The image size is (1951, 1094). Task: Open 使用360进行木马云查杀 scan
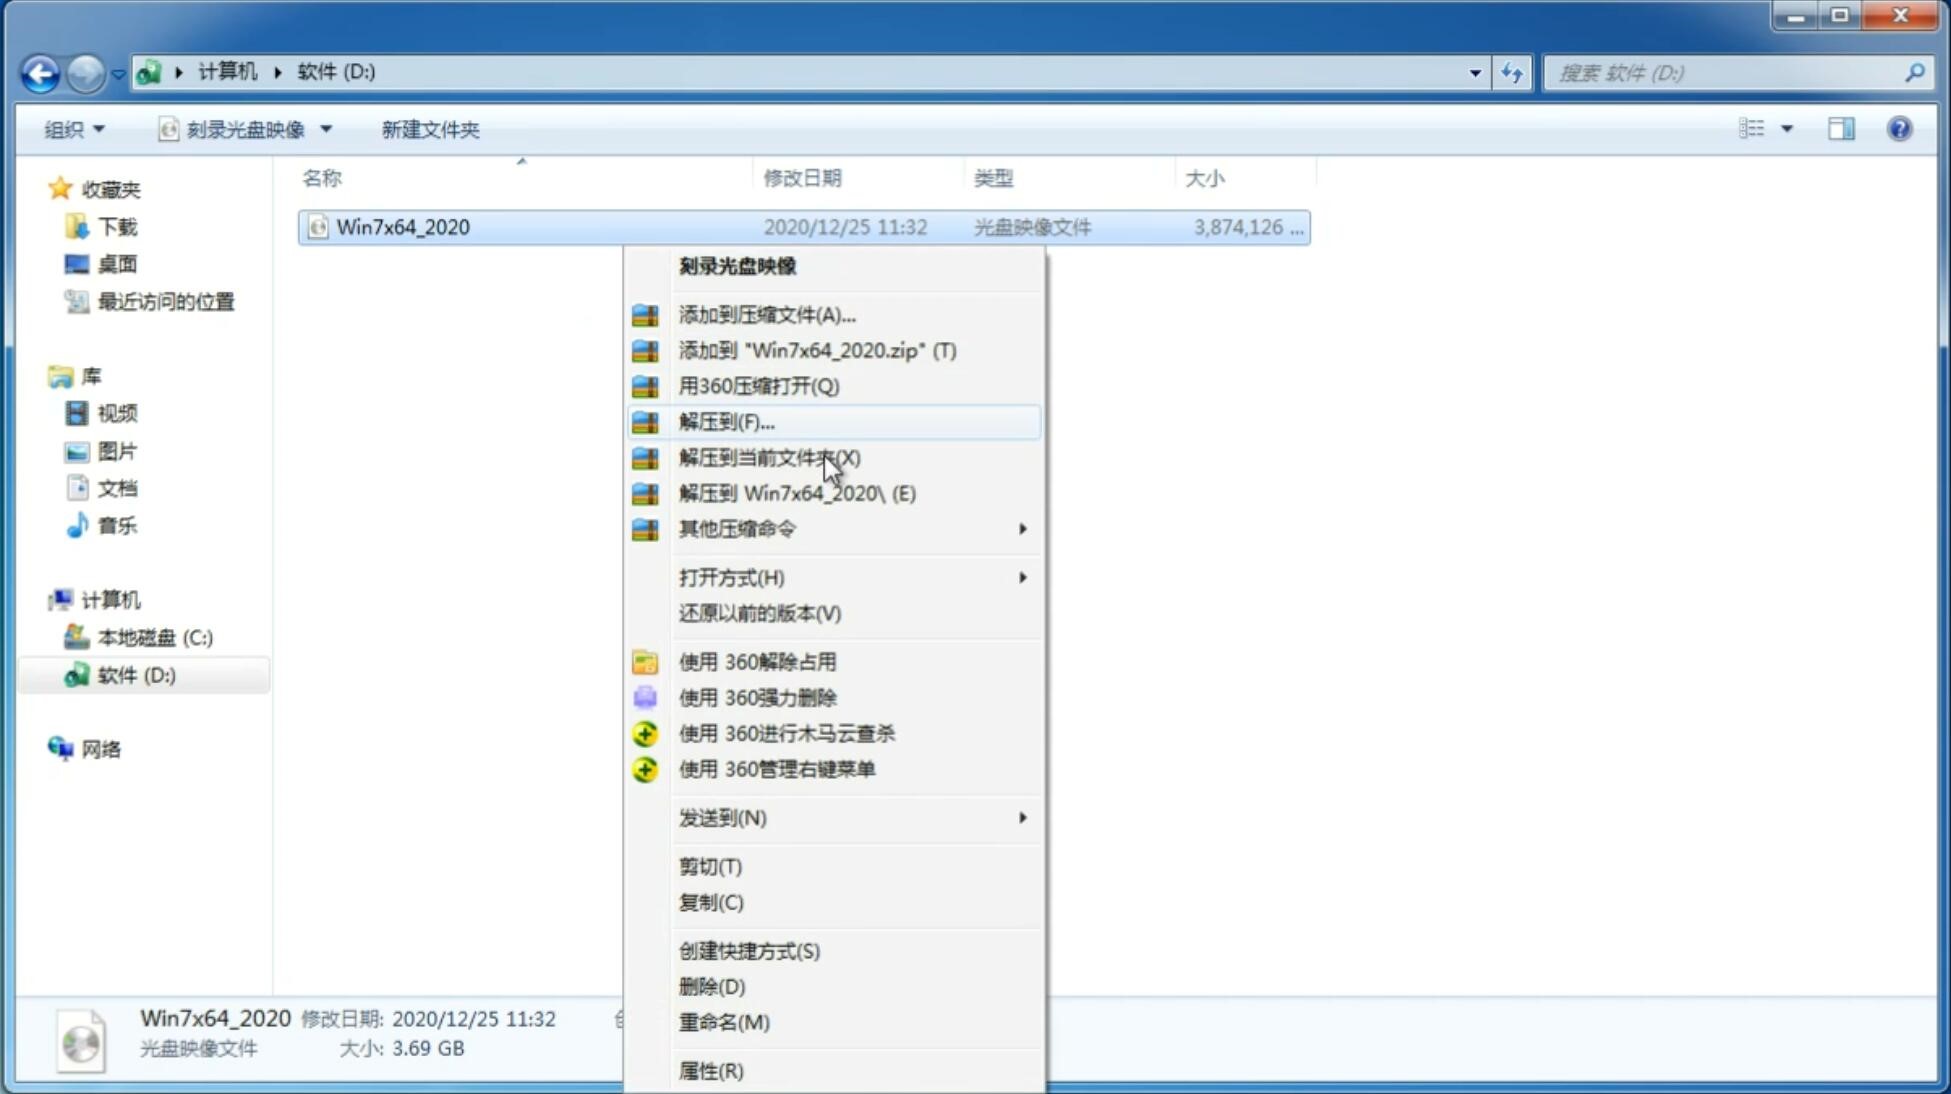(x=787, y=733)
